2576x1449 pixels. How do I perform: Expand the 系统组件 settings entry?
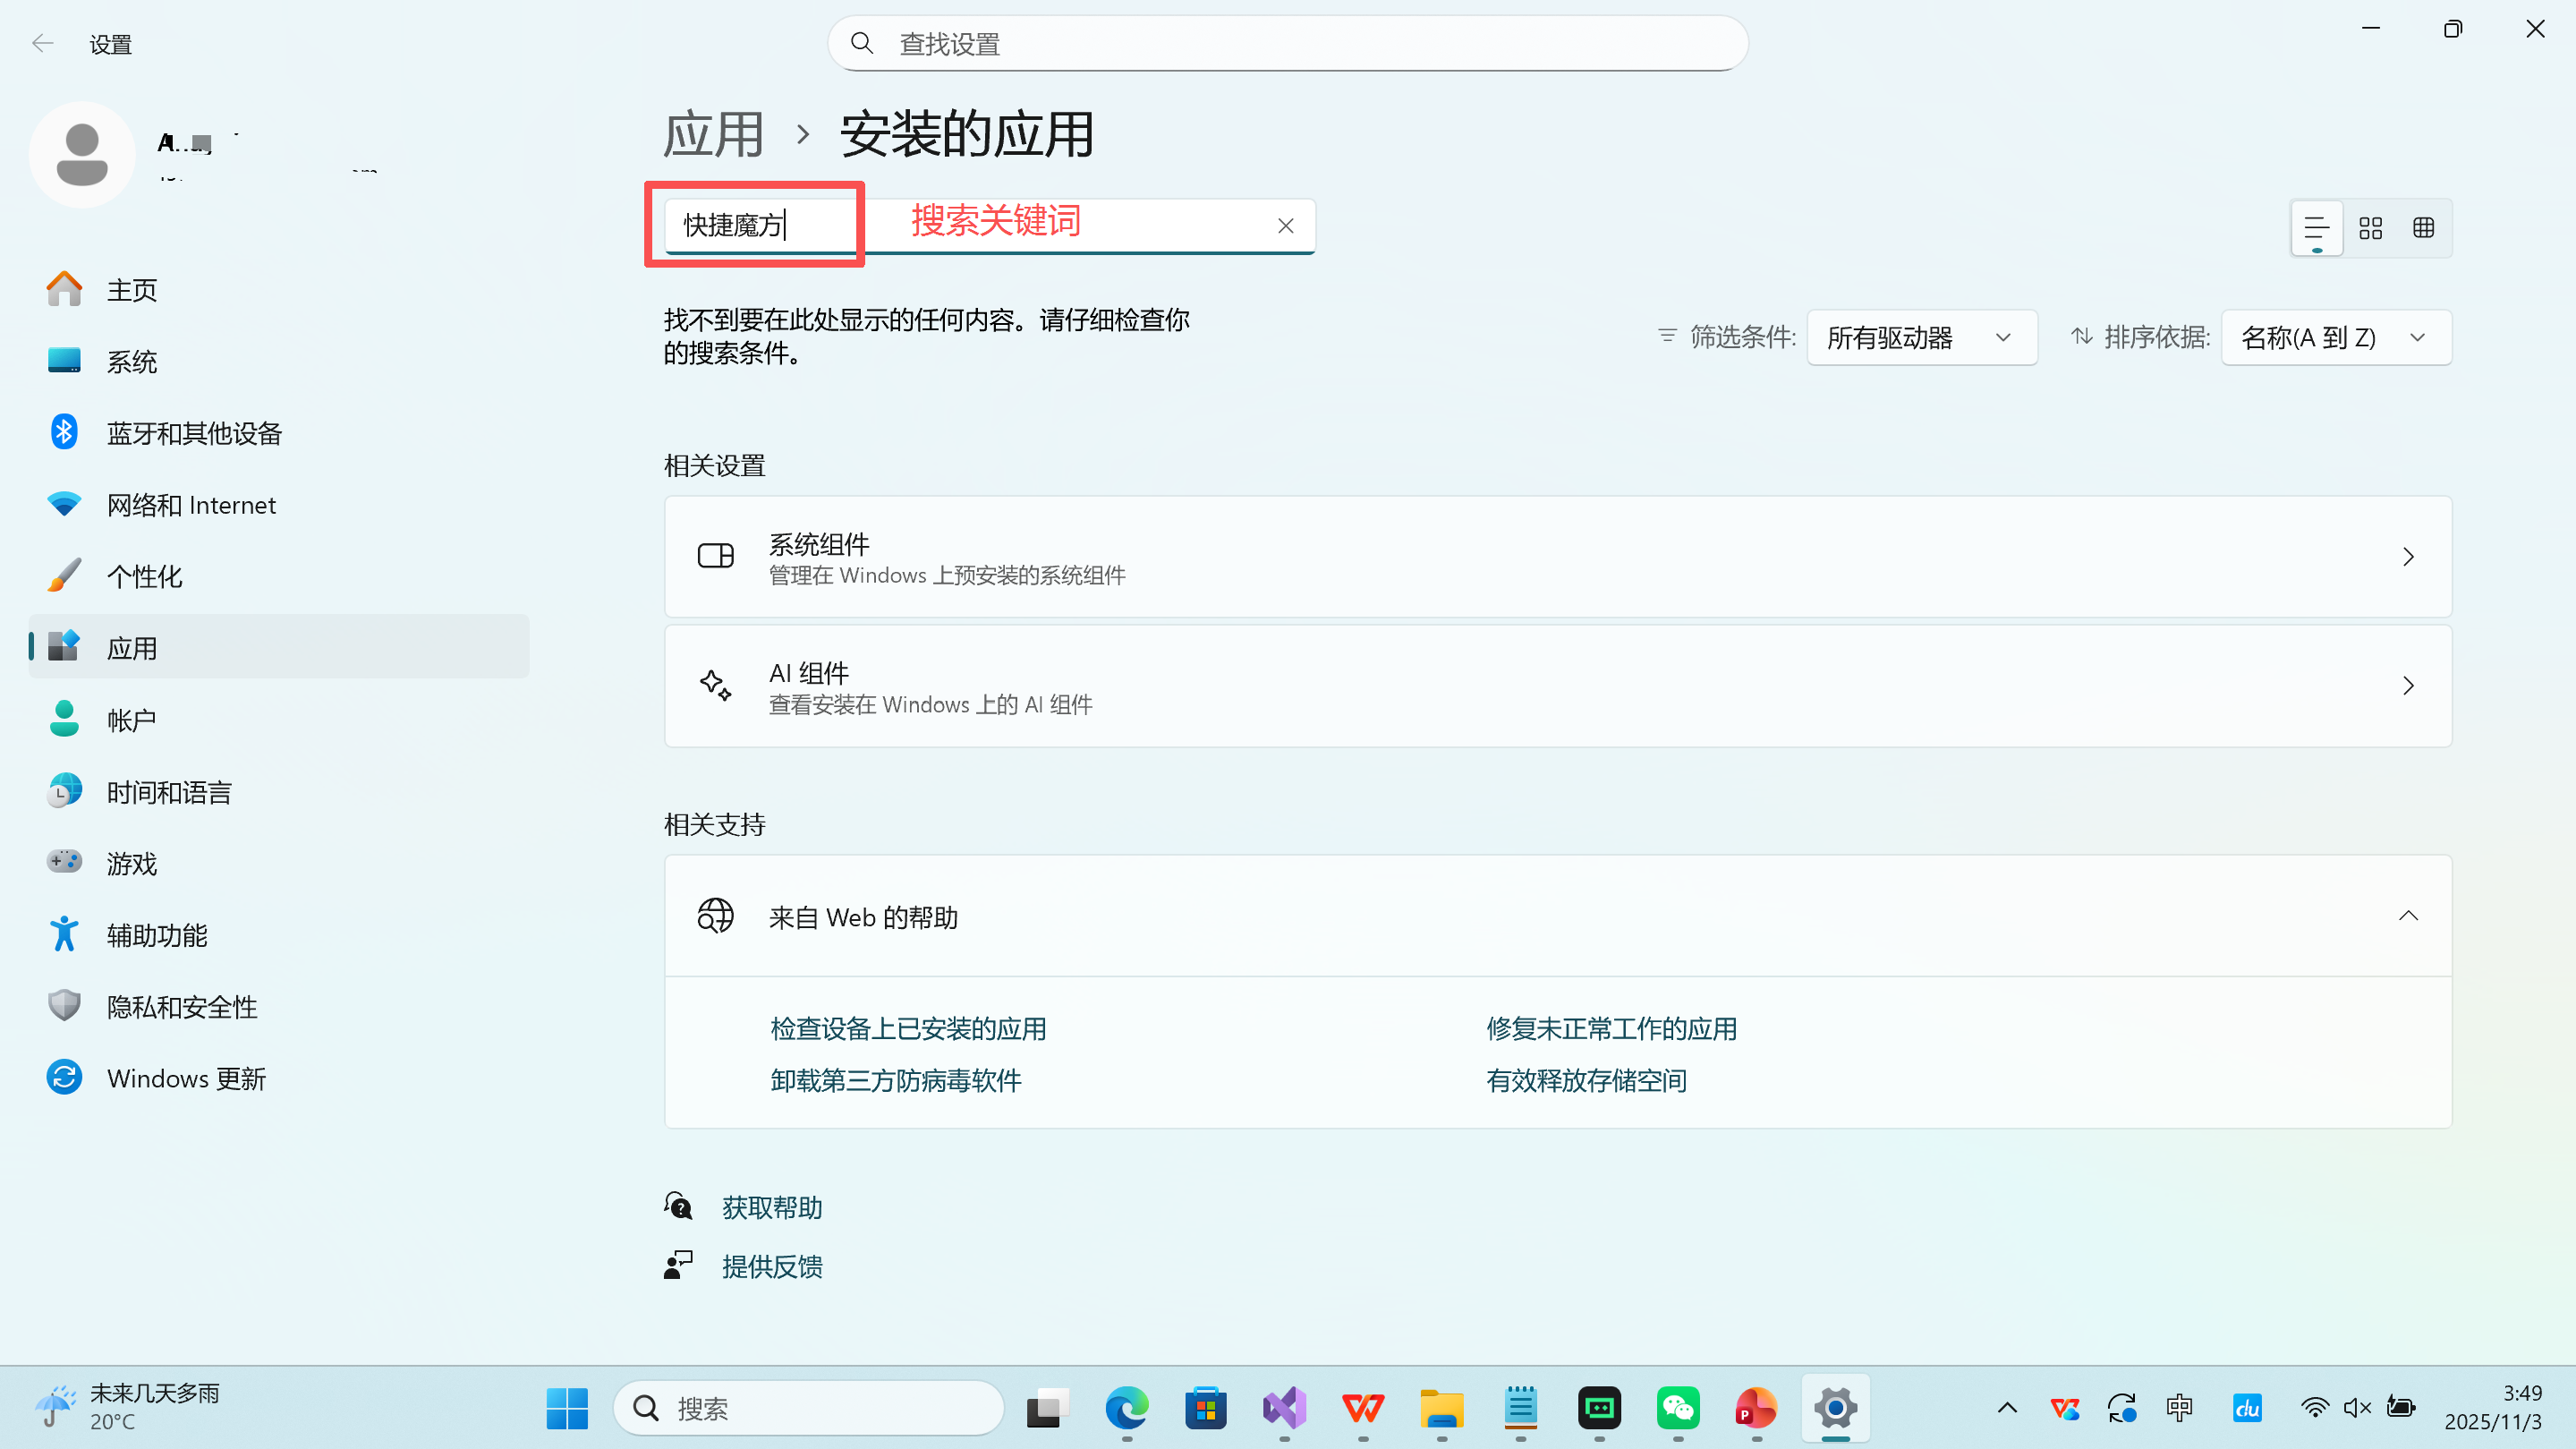[2408, 557]
